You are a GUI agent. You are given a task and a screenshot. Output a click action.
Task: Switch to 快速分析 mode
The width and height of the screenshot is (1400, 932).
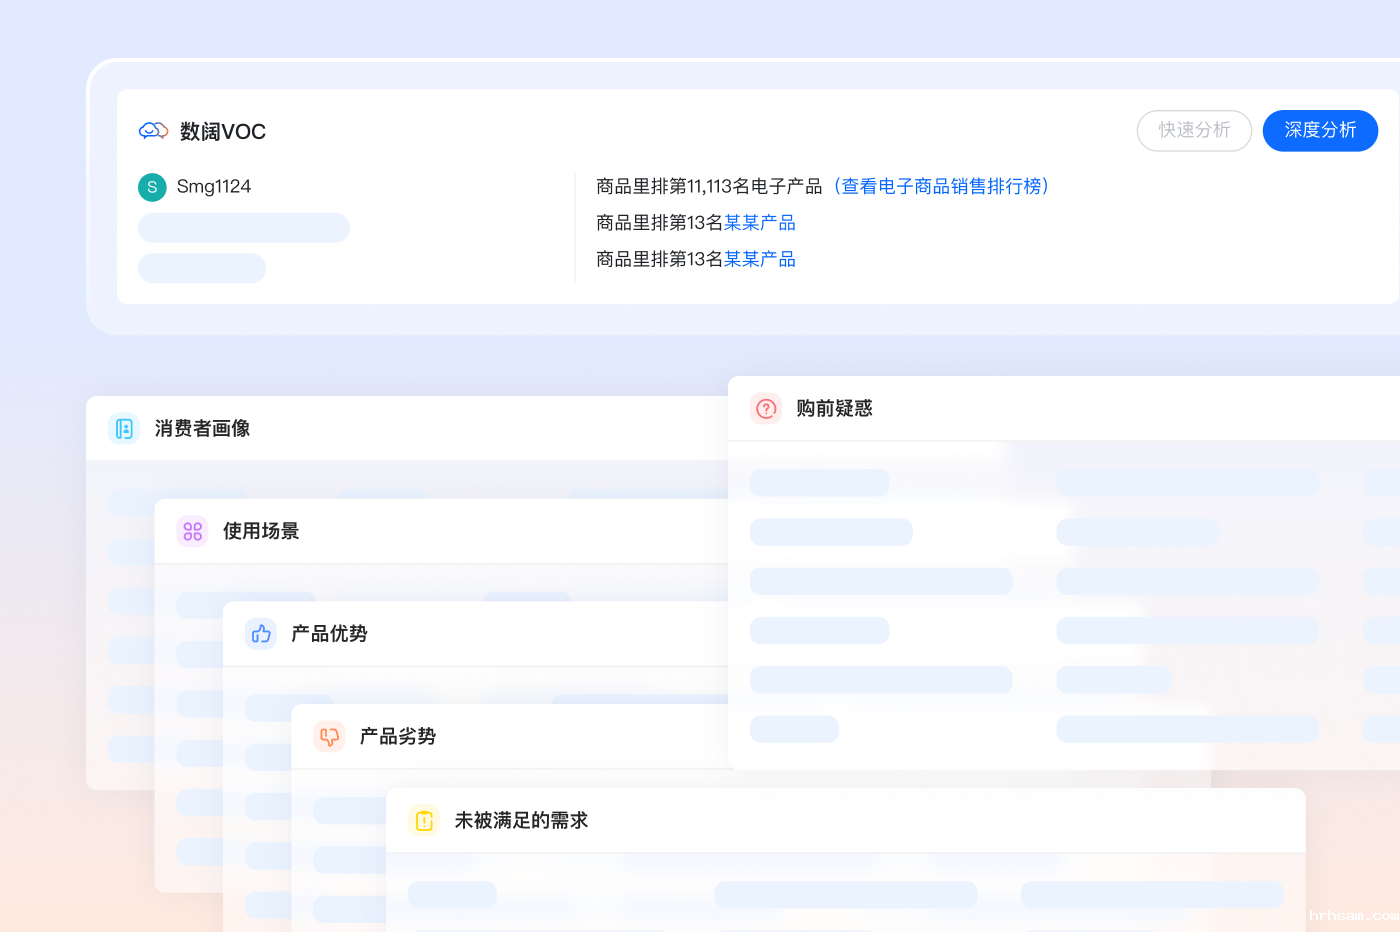point(1194,131)
